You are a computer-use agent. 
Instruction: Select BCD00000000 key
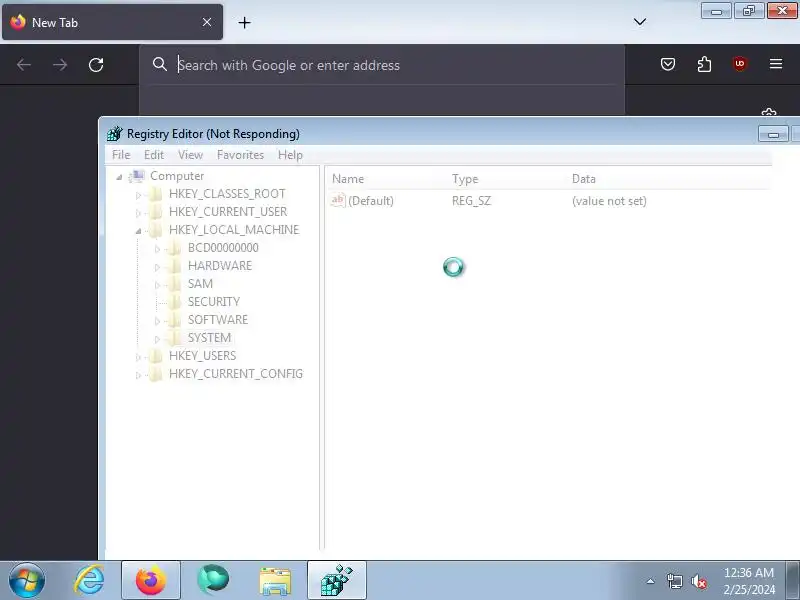[223, 247]
